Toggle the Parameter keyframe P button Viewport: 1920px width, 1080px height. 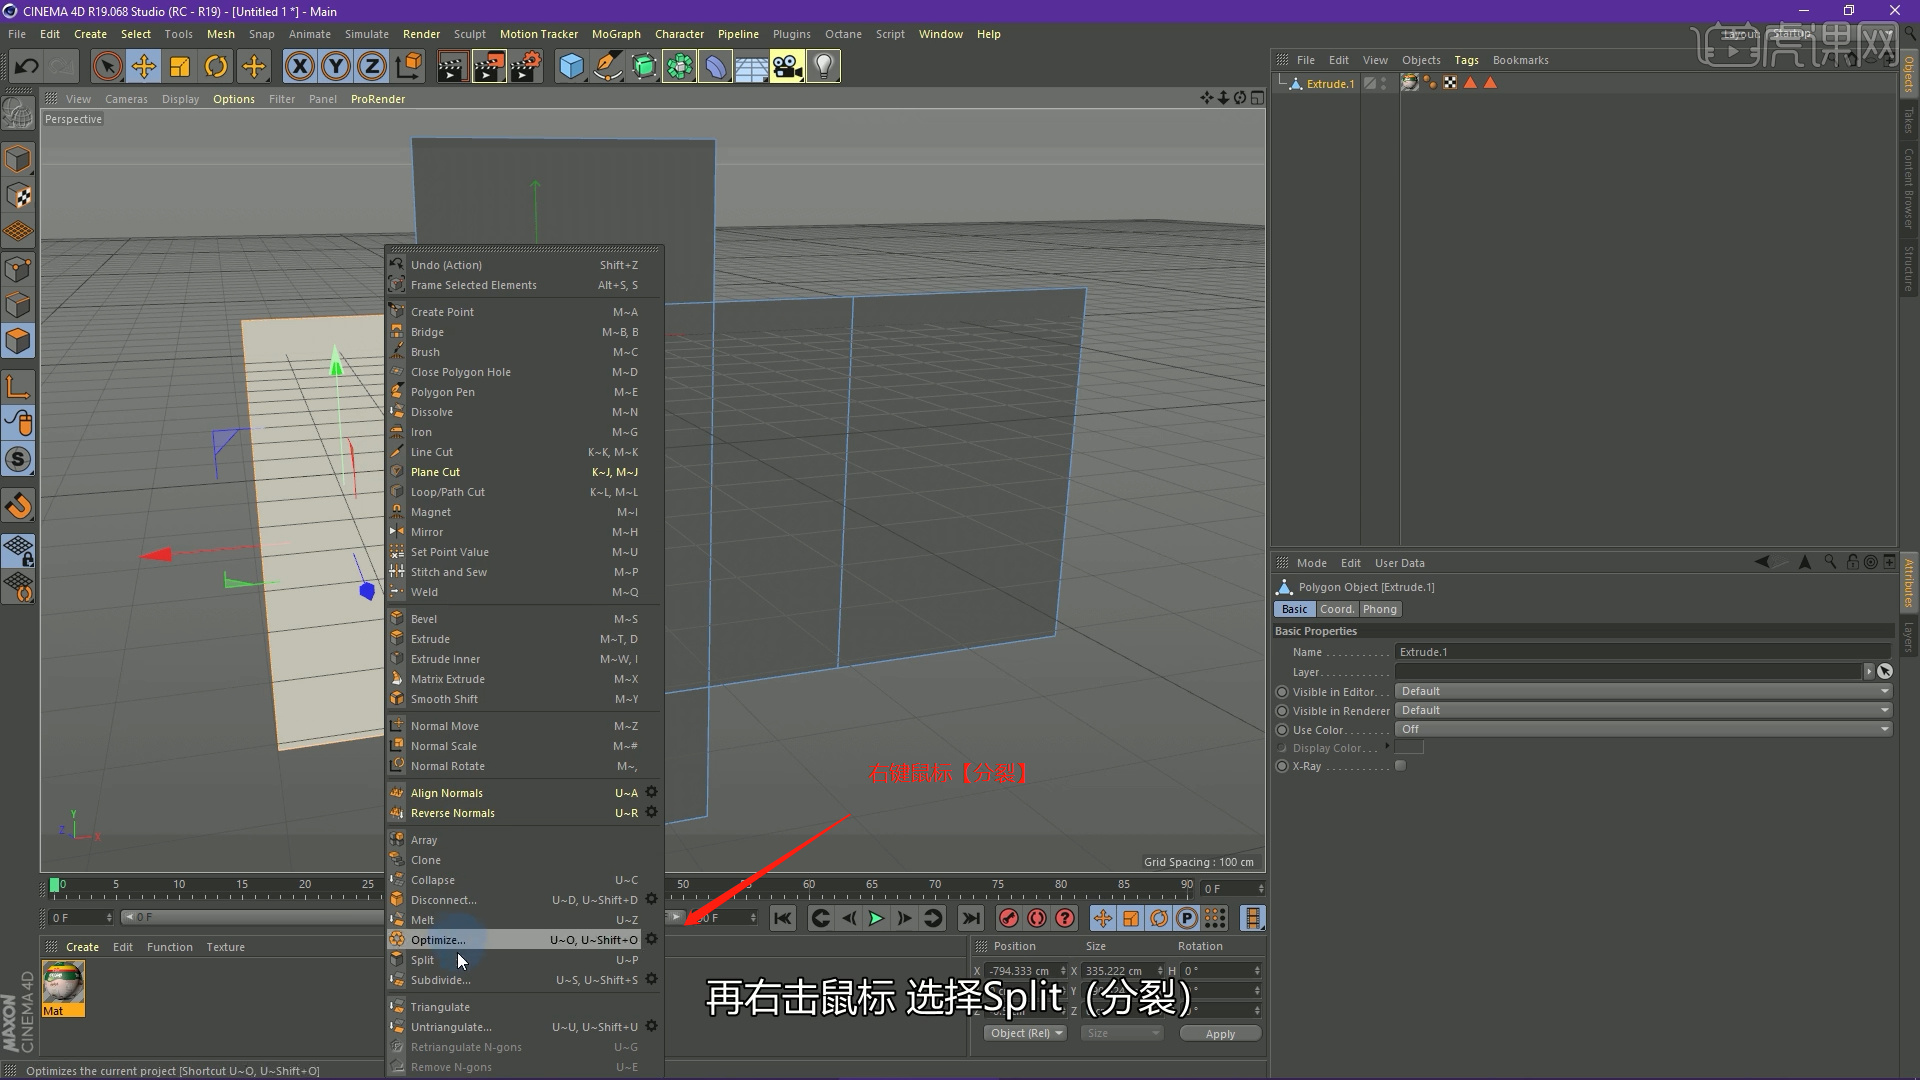click(x=1186, y=918)
